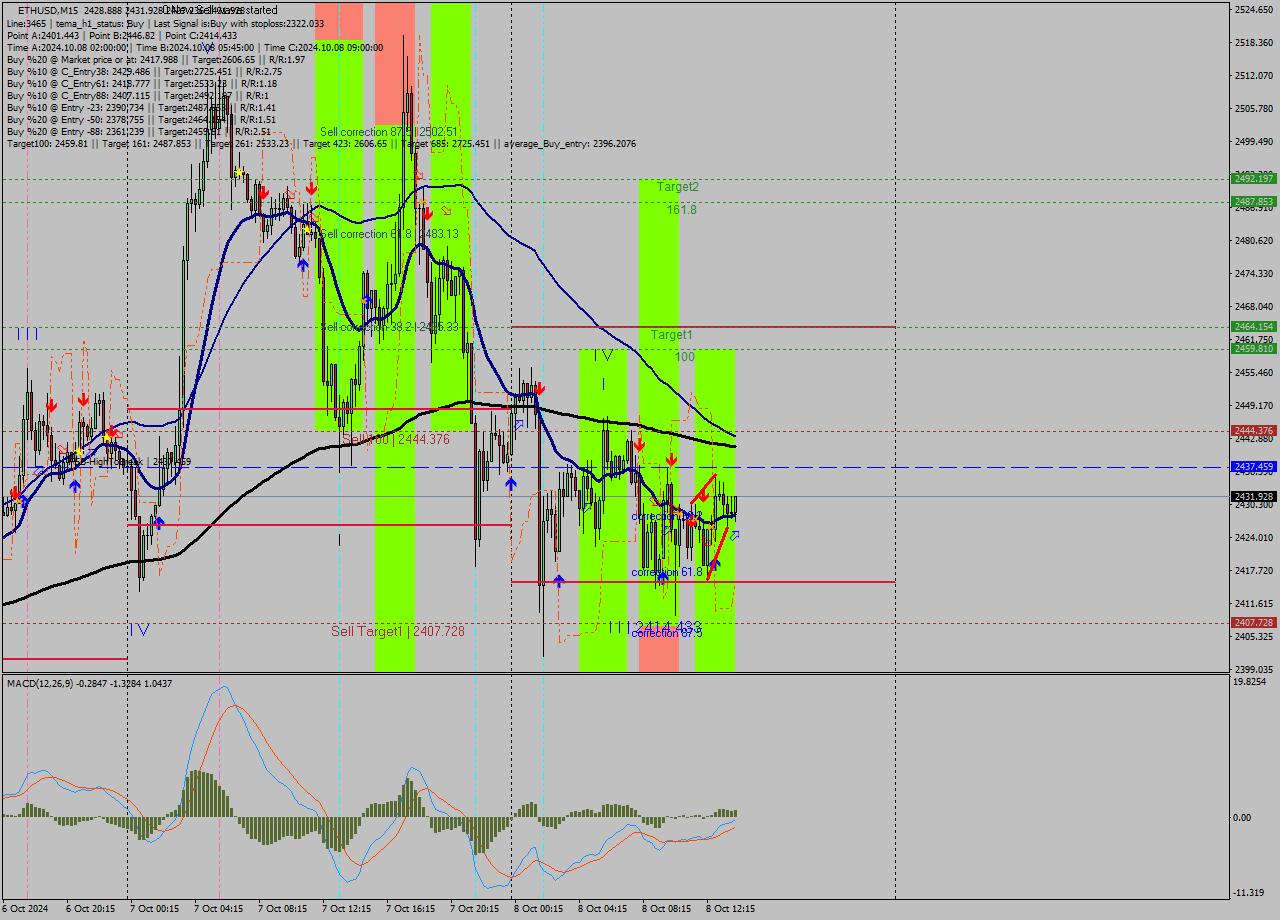Click the -11.319 MACD scale value
The width and height of the screenshot is (1280, 920).
click(1251, 893)
